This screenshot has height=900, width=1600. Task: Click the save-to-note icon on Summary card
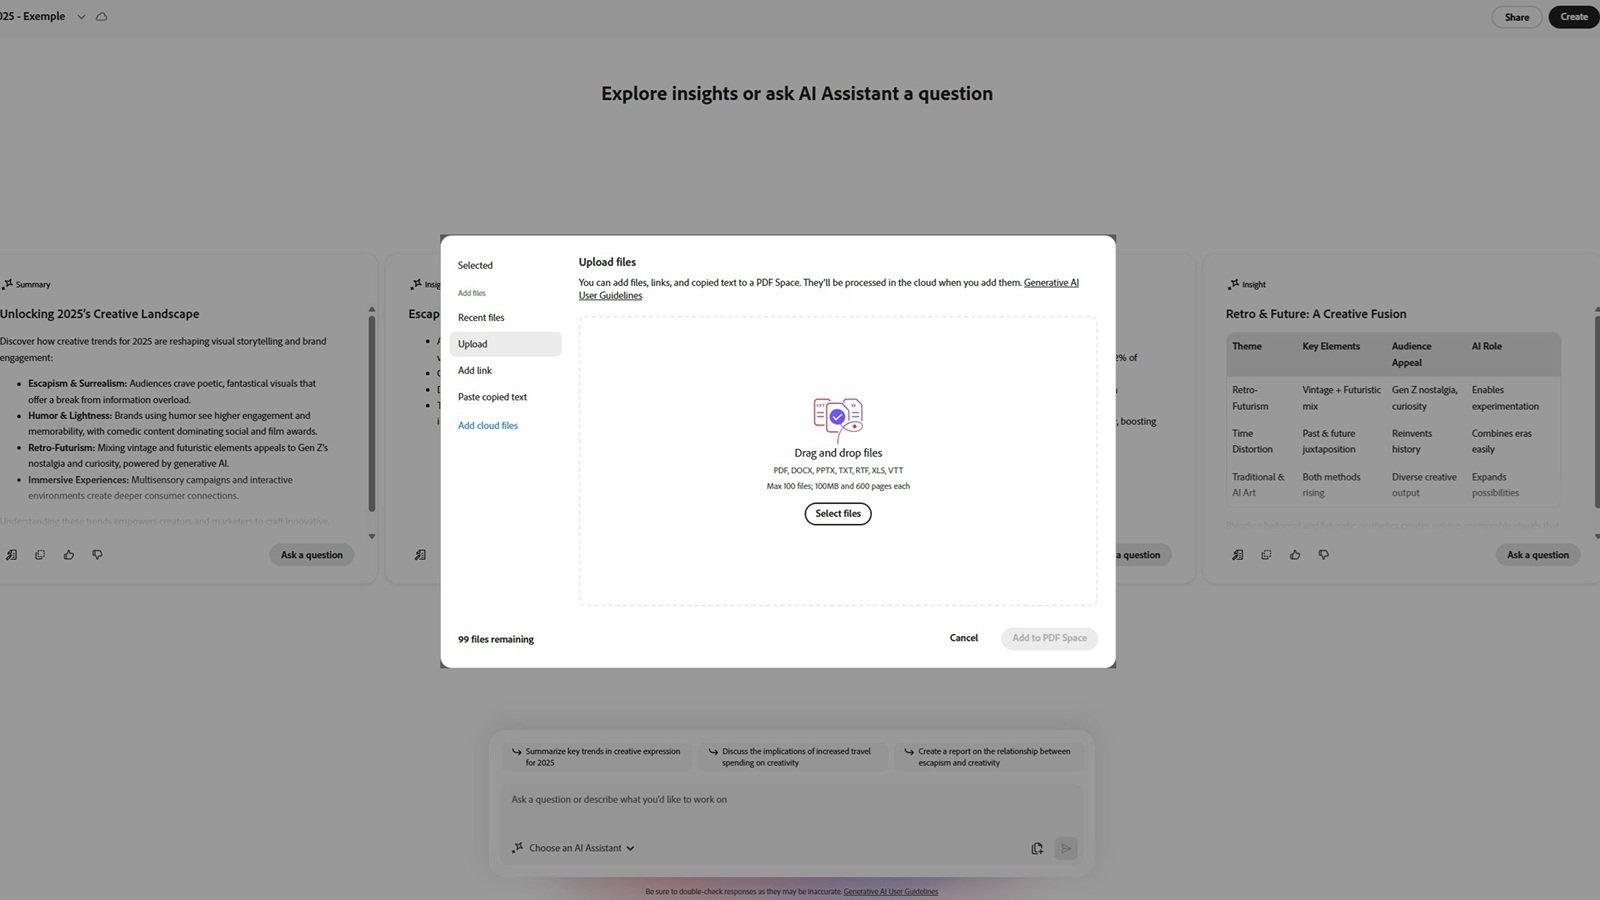pyautogui.click(x=11, y=555)
